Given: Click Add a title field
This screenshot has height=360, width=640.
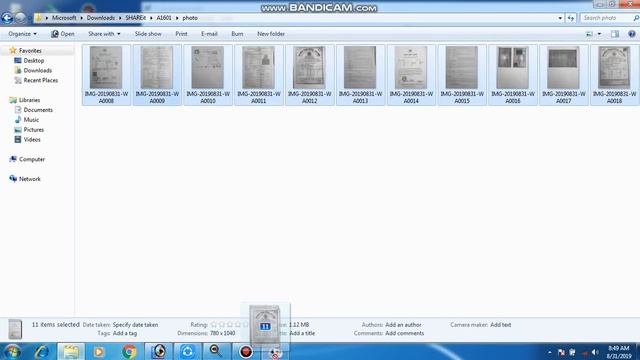Looking at the screenshot, I should point(302,333).
